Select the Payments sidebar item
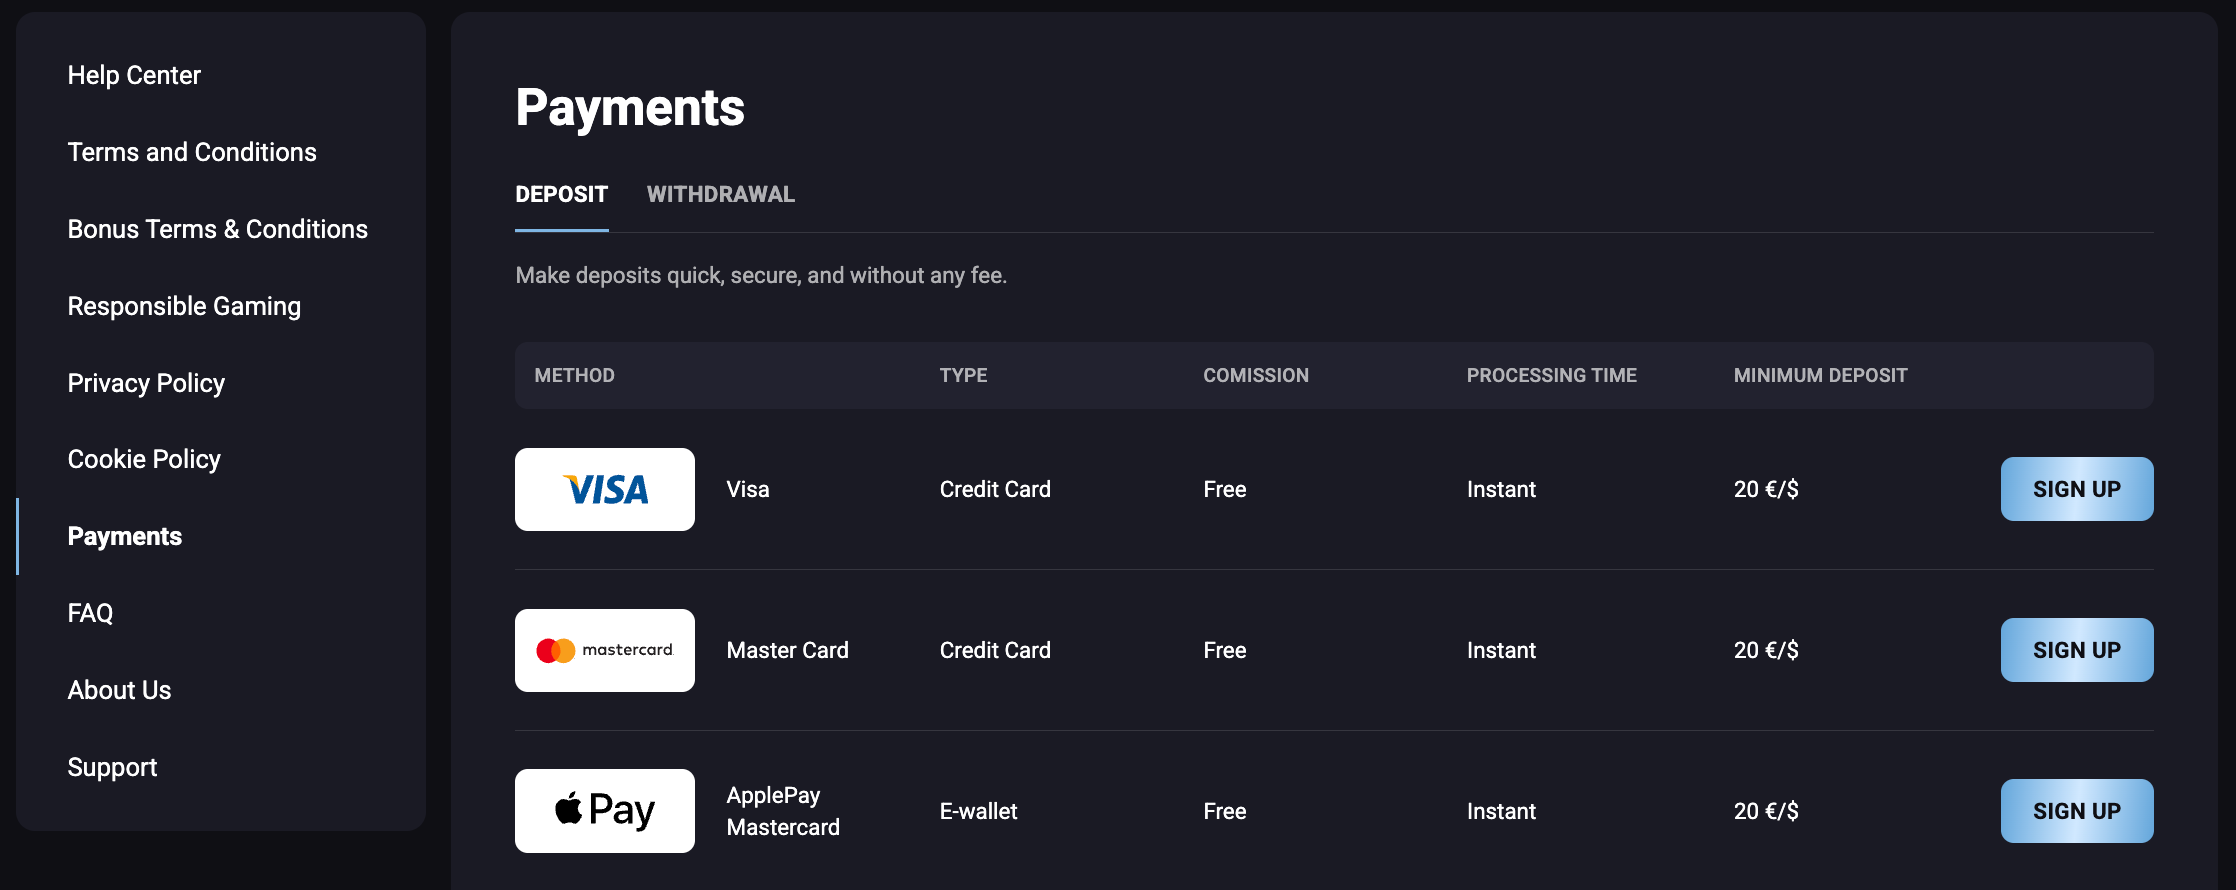The image size is (2236, 890). click(x=124, y=535)
